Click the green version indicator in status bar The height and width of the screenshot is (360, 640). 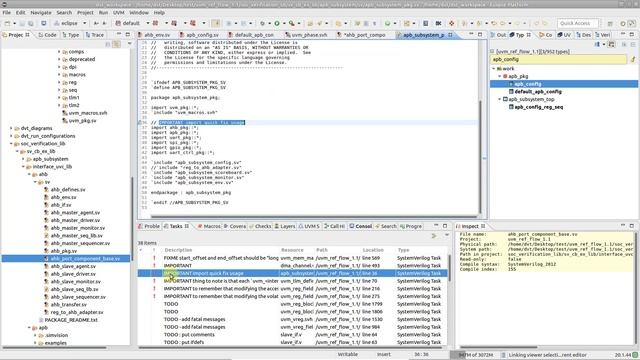(635, 355)
